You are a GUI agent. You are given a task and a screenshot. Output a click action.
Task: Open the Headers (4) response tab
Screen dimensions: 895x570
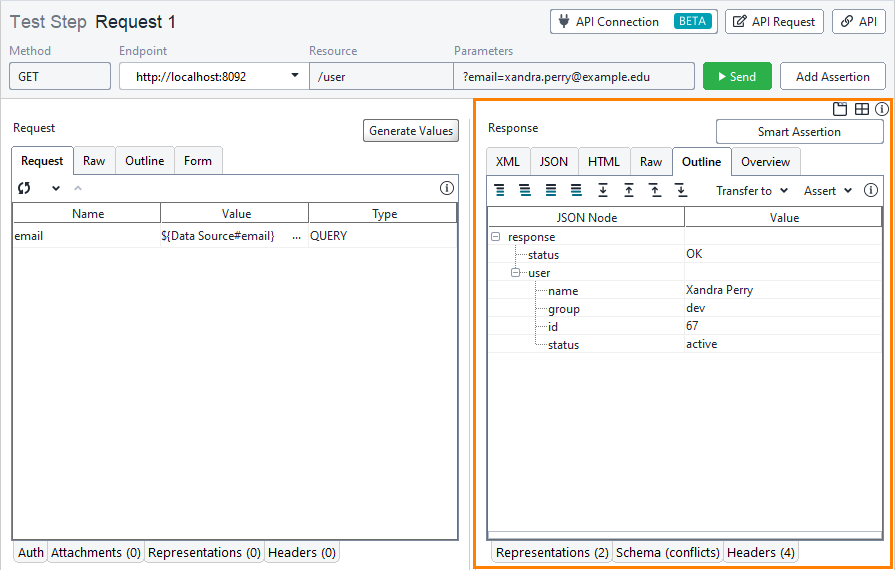point(760,552)
